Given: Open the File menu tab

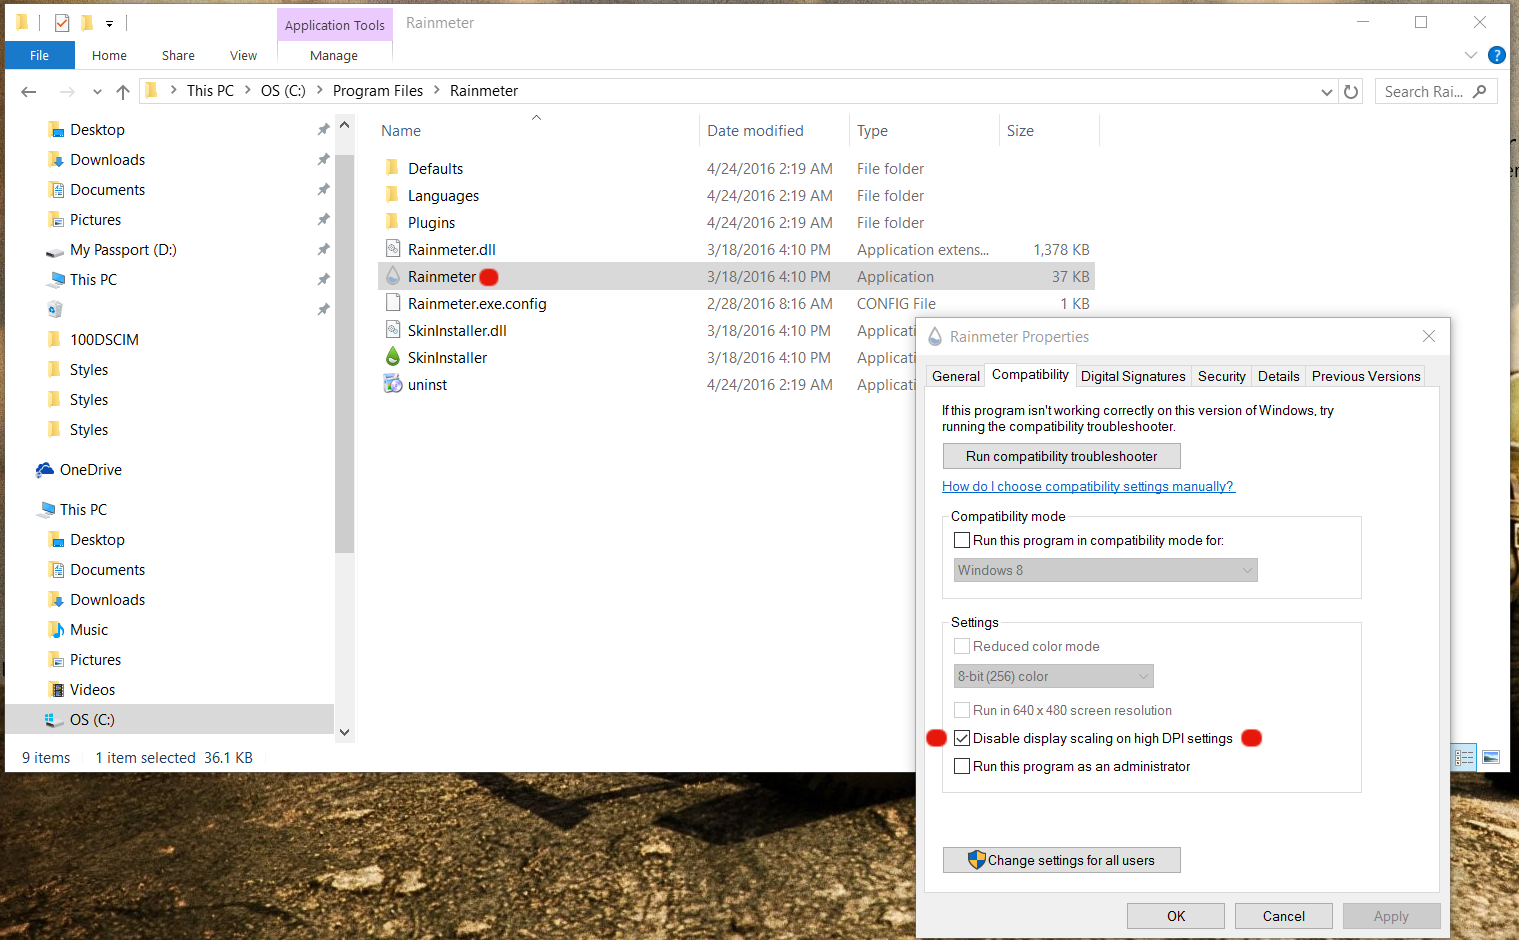Looking at the screenshot, I should pyautogui.click(x=40, y=55).
